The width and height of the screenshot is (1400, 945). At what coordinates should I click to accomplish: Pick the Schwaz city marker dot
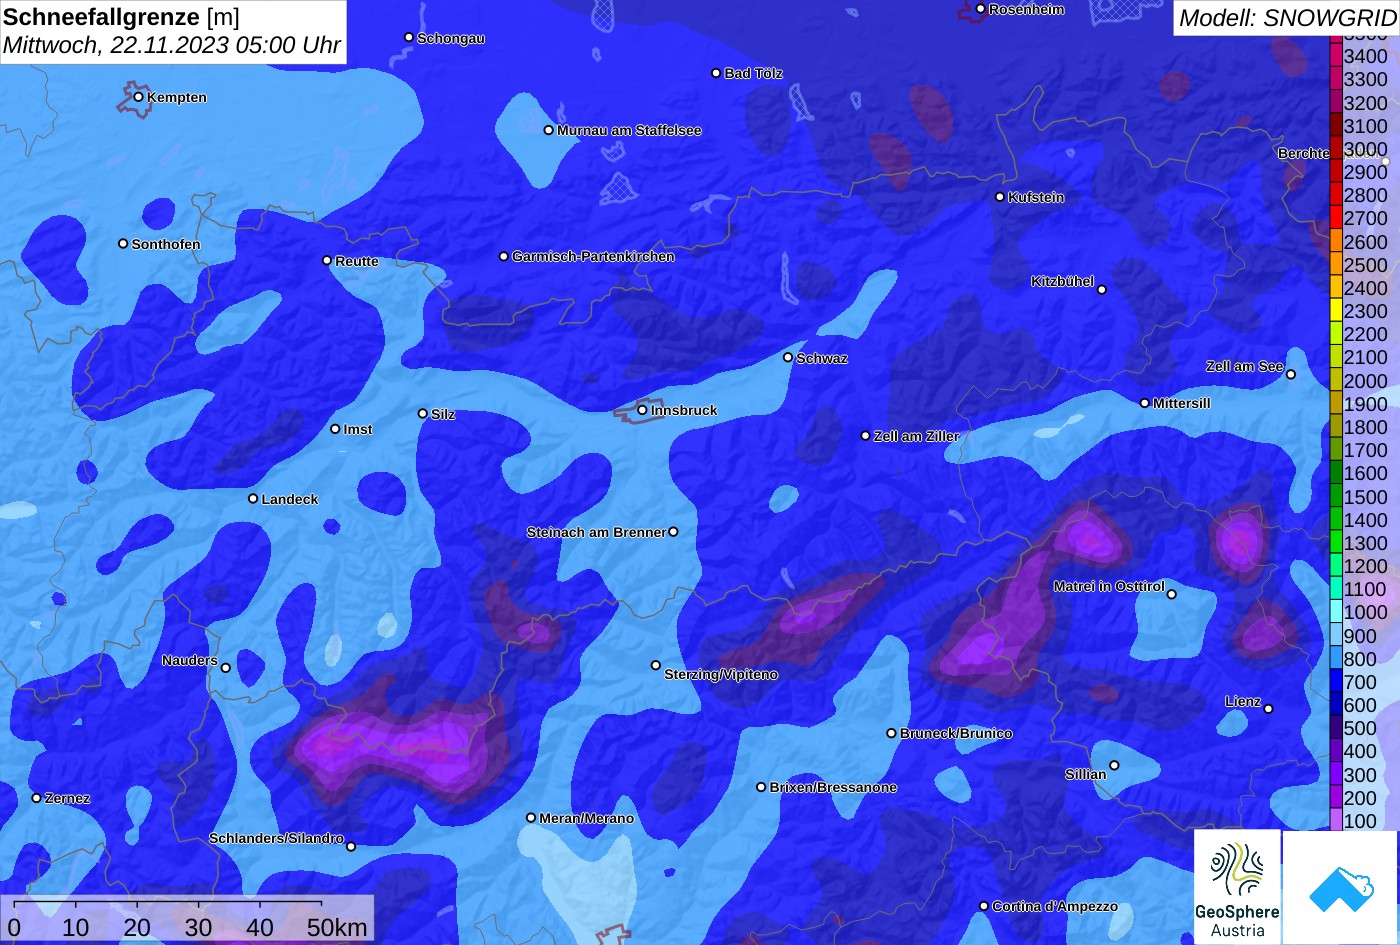[x=788, y=357]
